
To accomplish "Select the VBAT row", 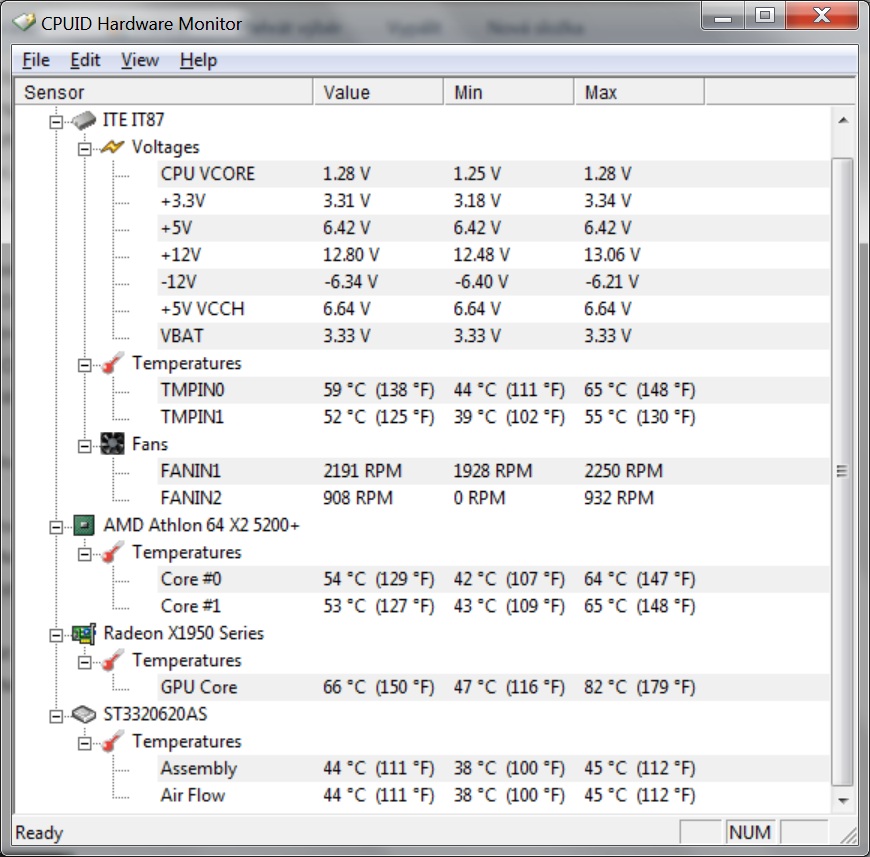I will point(493,336).
